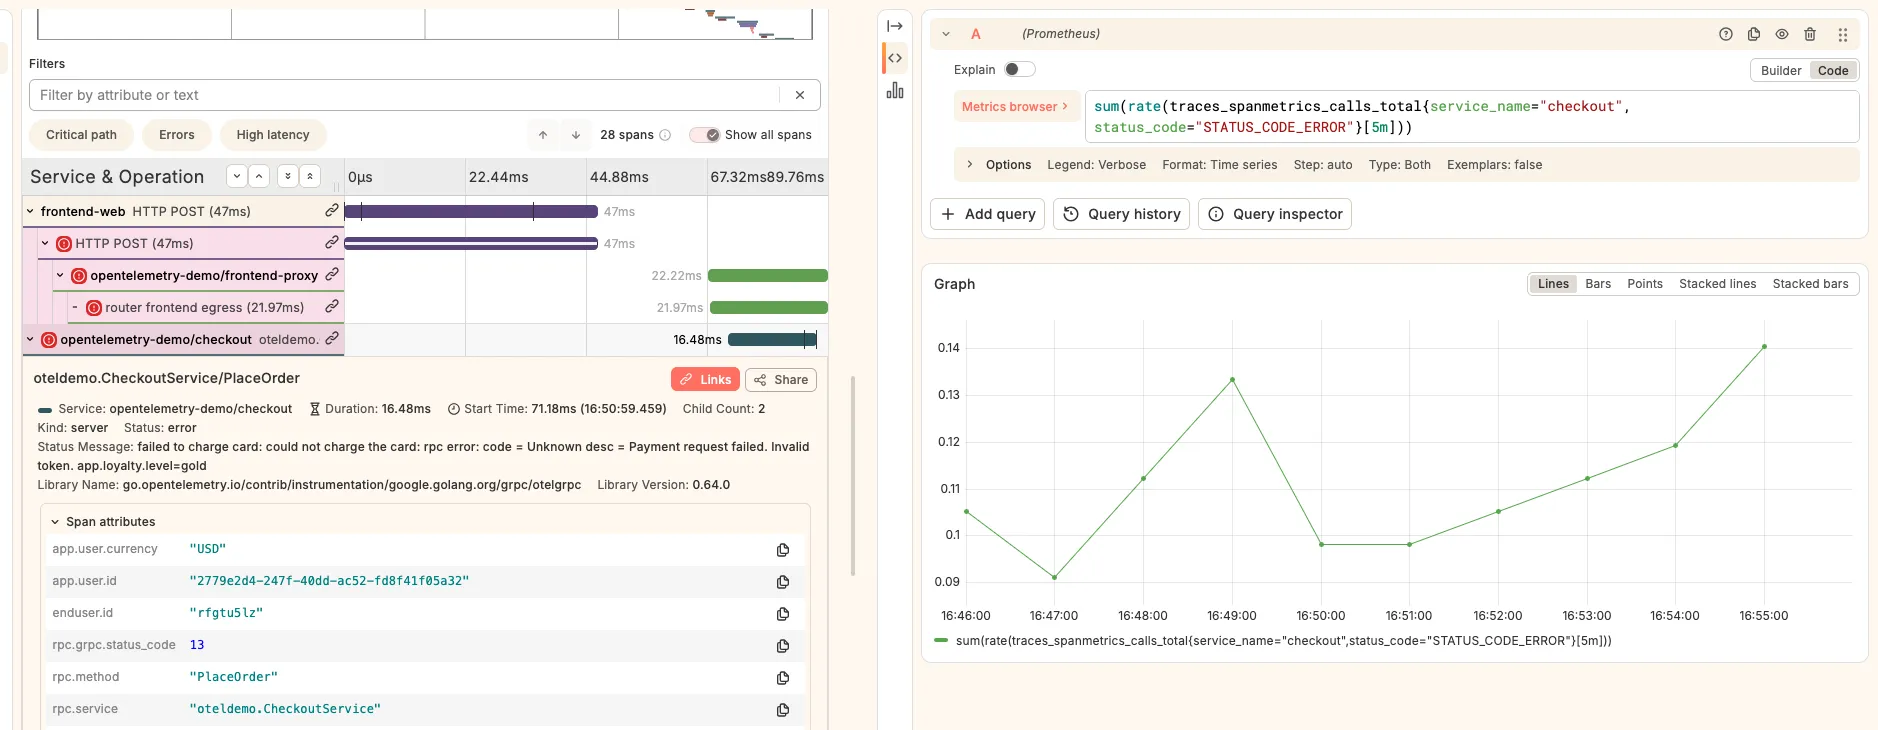Select Bars graph style
The image size is (1878, 730).
click(x=1598, y=284)
